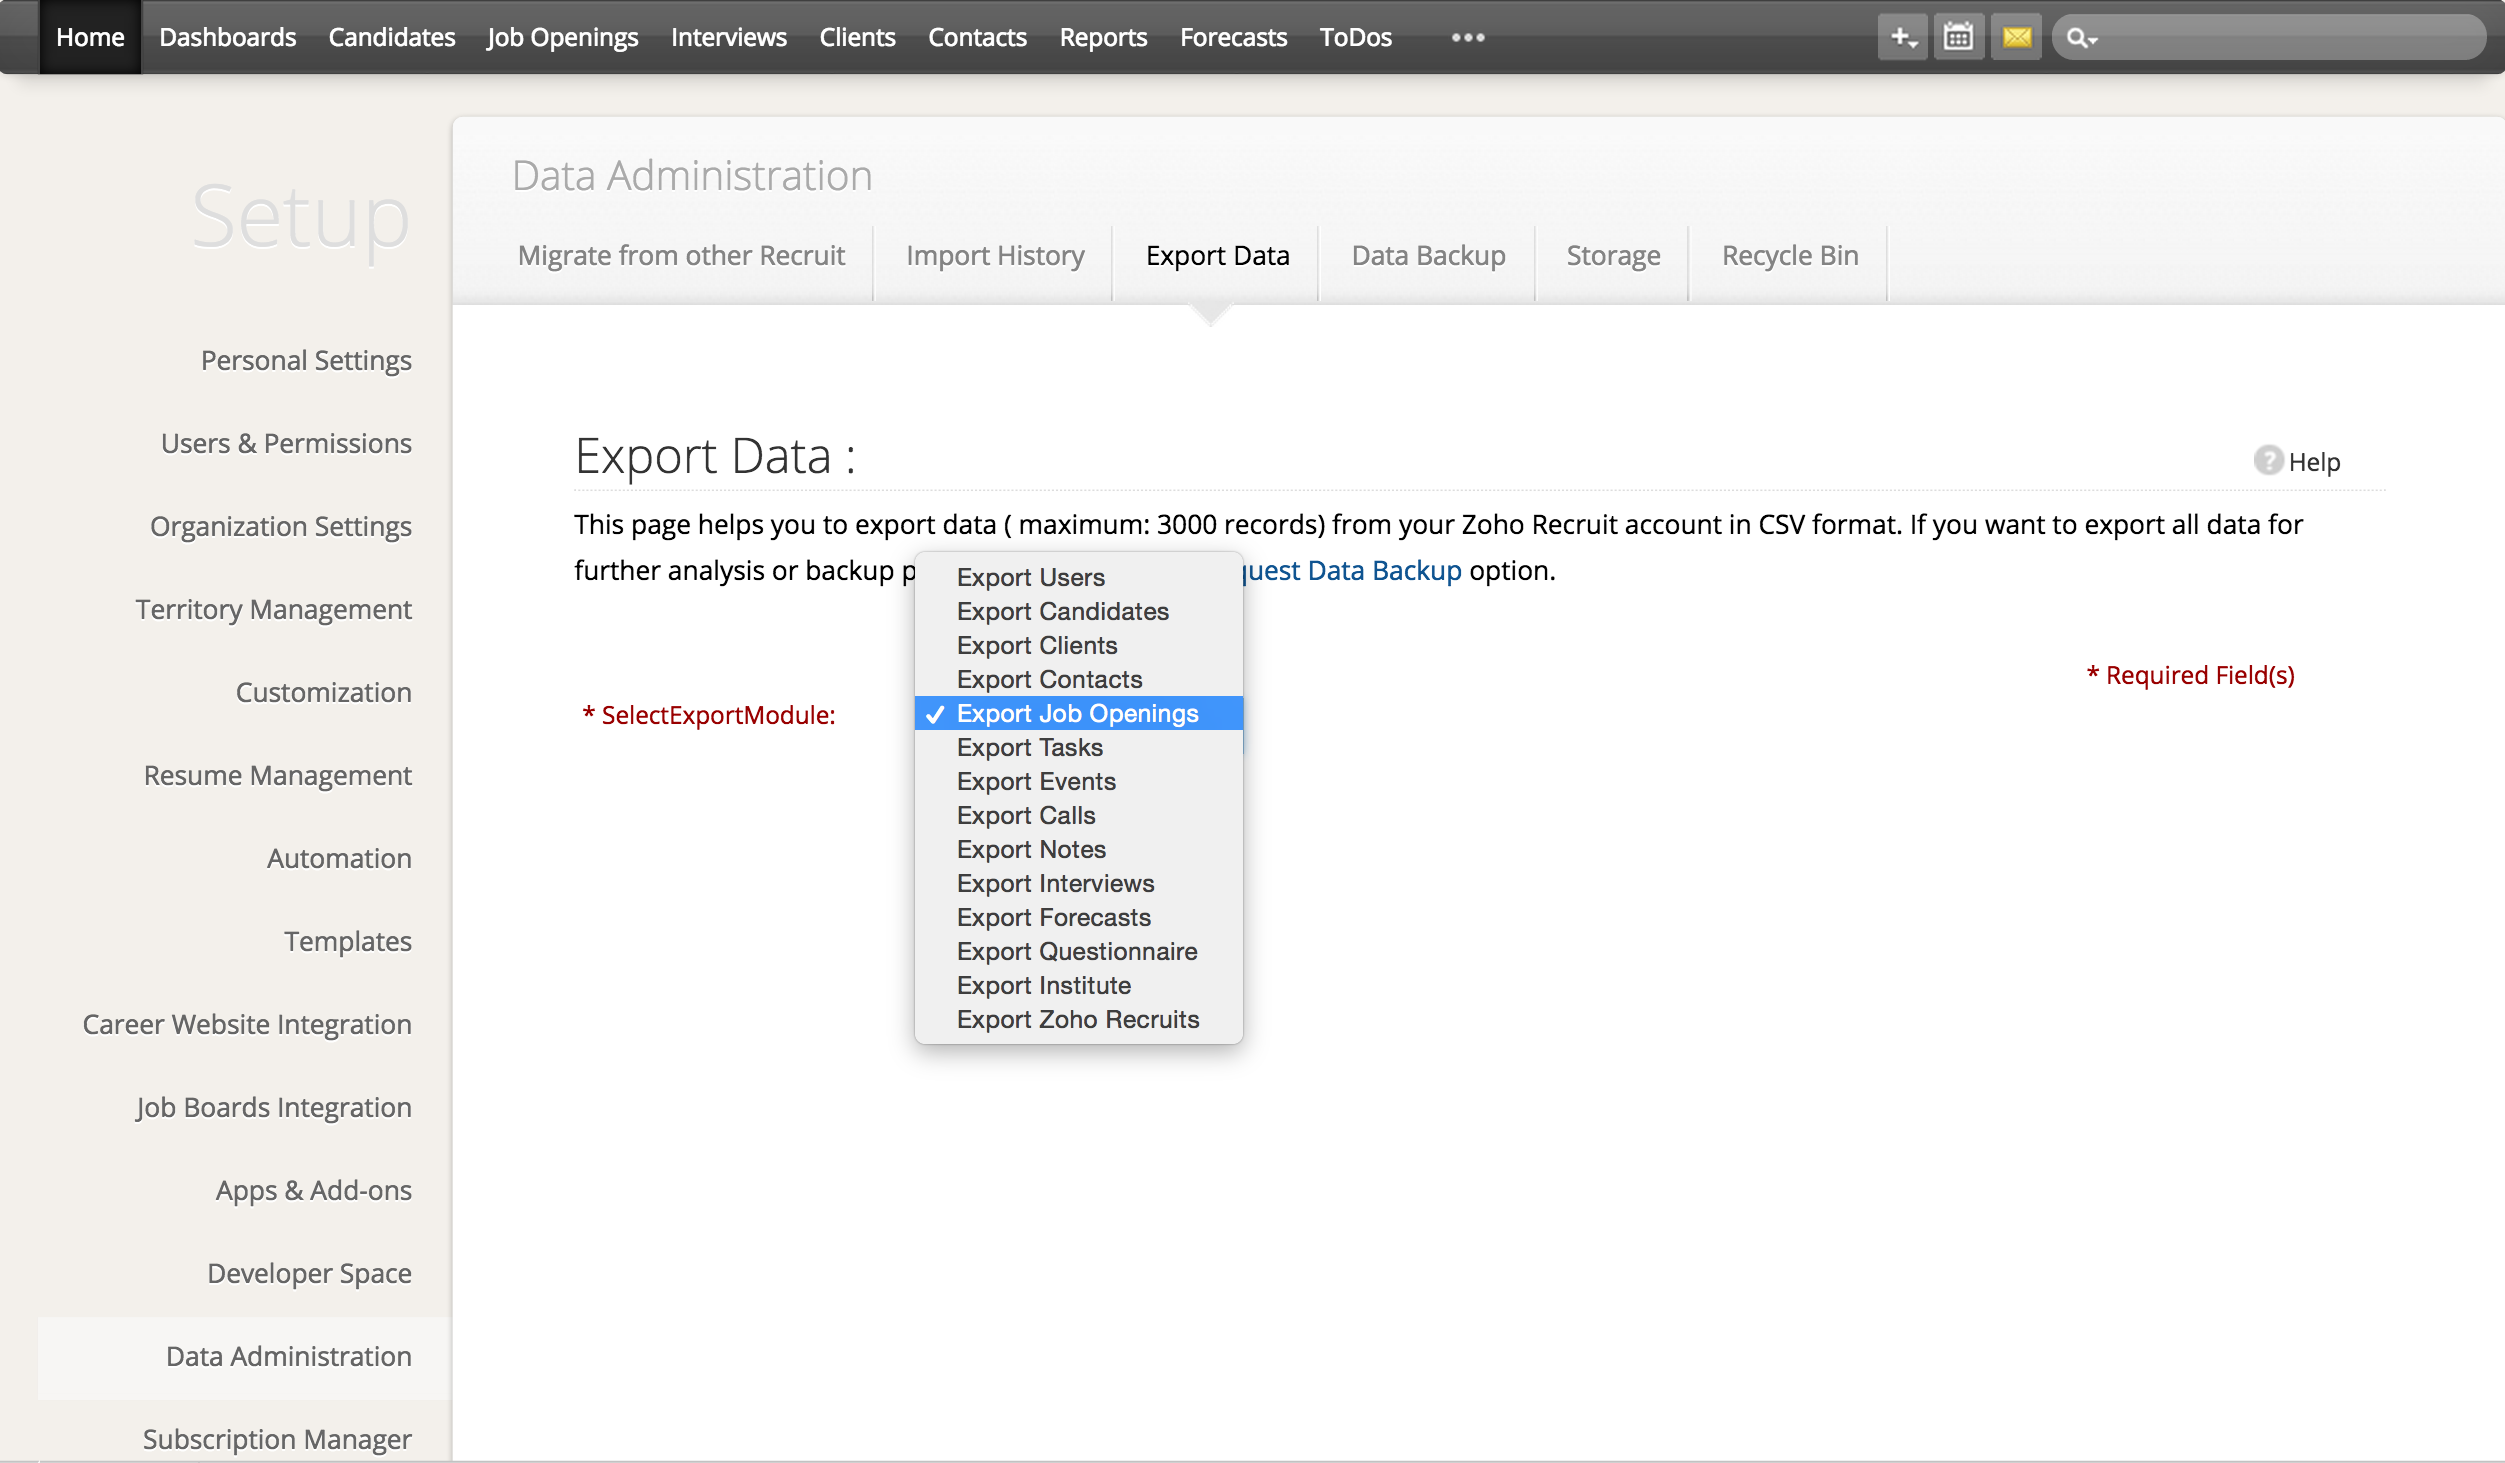Switch to the Data Backup tab
The height and width of the screenshot is (1463, 2505).
tap(1428, 255)
